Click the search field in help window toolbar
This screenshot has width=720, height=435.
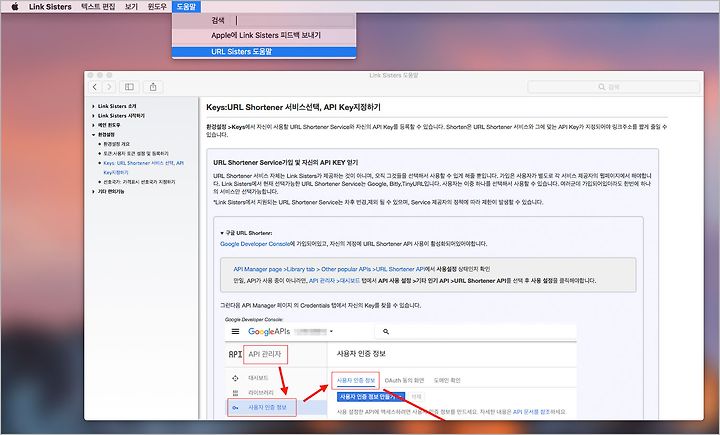coord(613,87)
